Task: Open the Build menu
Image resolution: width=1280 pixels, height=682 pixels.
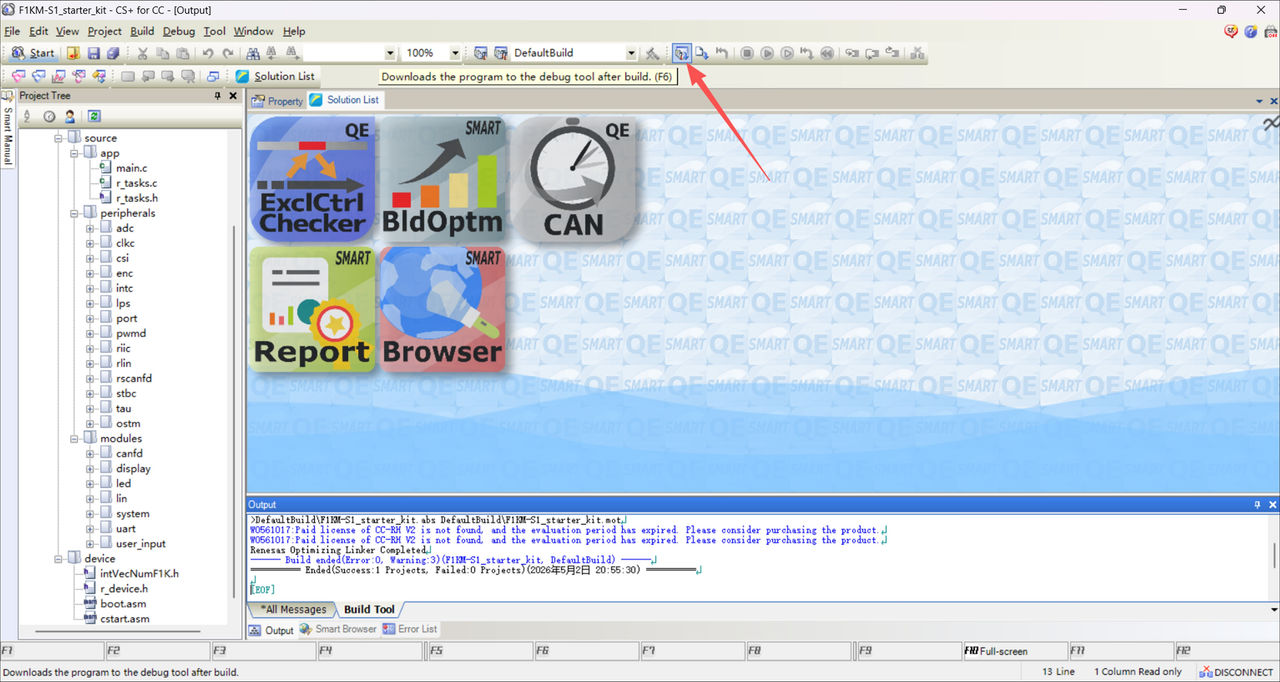Action: (x=142, y=31)
